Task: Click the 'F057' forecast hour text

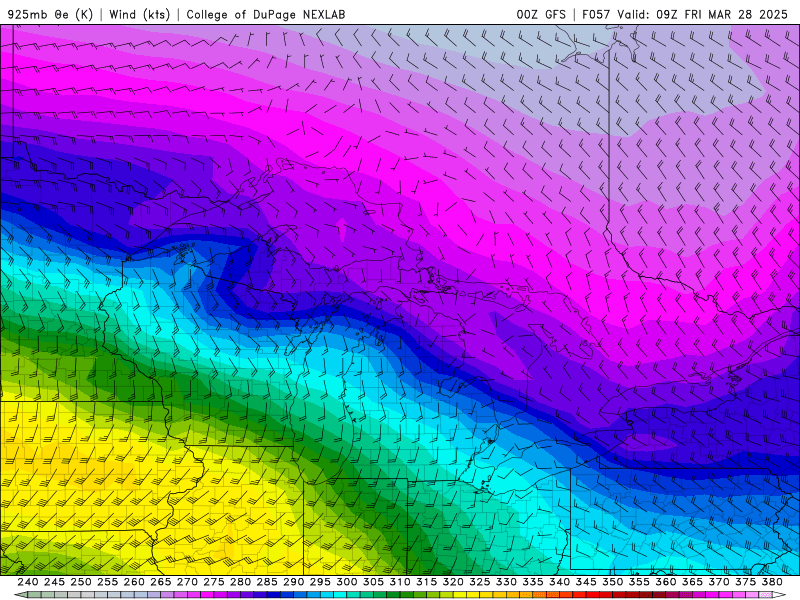Action: coord(596,14)
